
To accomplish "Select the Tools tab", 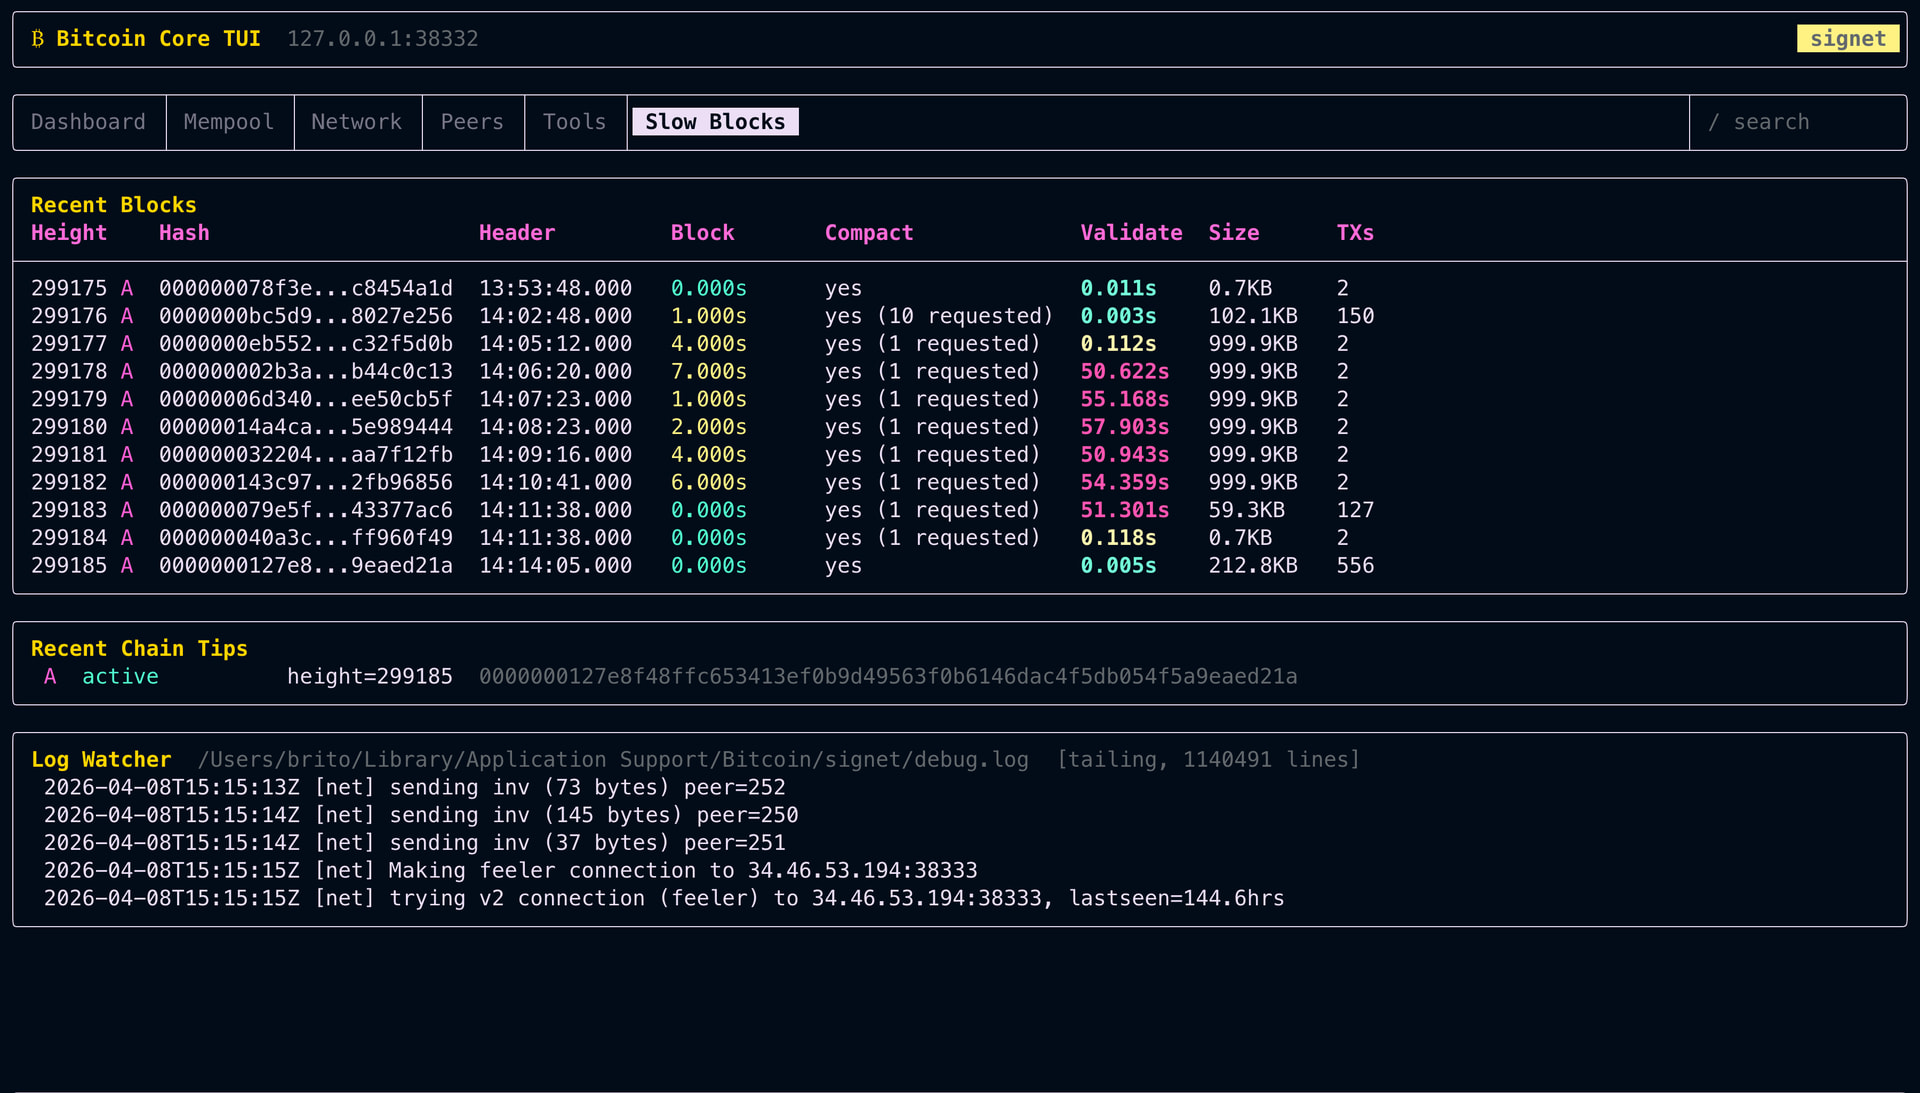I will [574, 122].
